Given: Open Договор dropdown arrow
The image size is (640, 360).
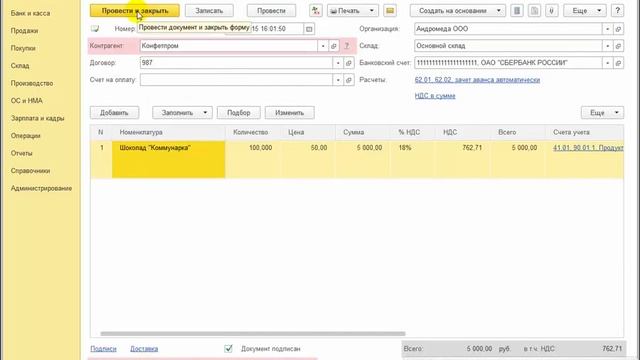Looking at the screenshot, I should 338,63.
